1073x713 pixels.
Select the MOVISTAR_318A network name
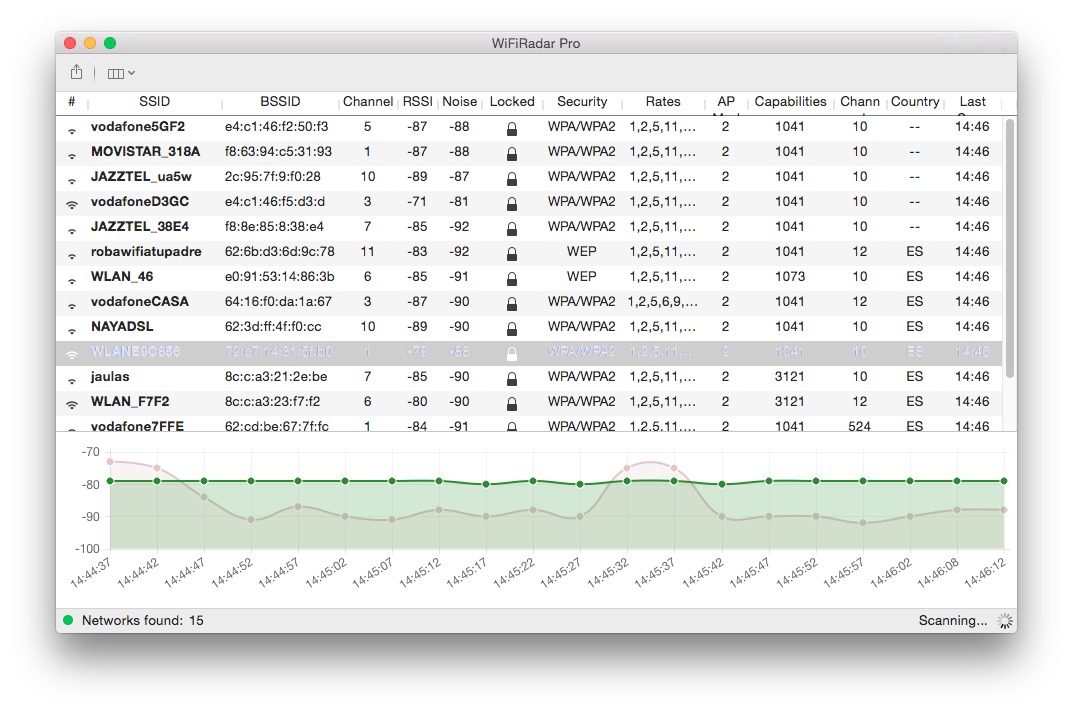point(145,151)
